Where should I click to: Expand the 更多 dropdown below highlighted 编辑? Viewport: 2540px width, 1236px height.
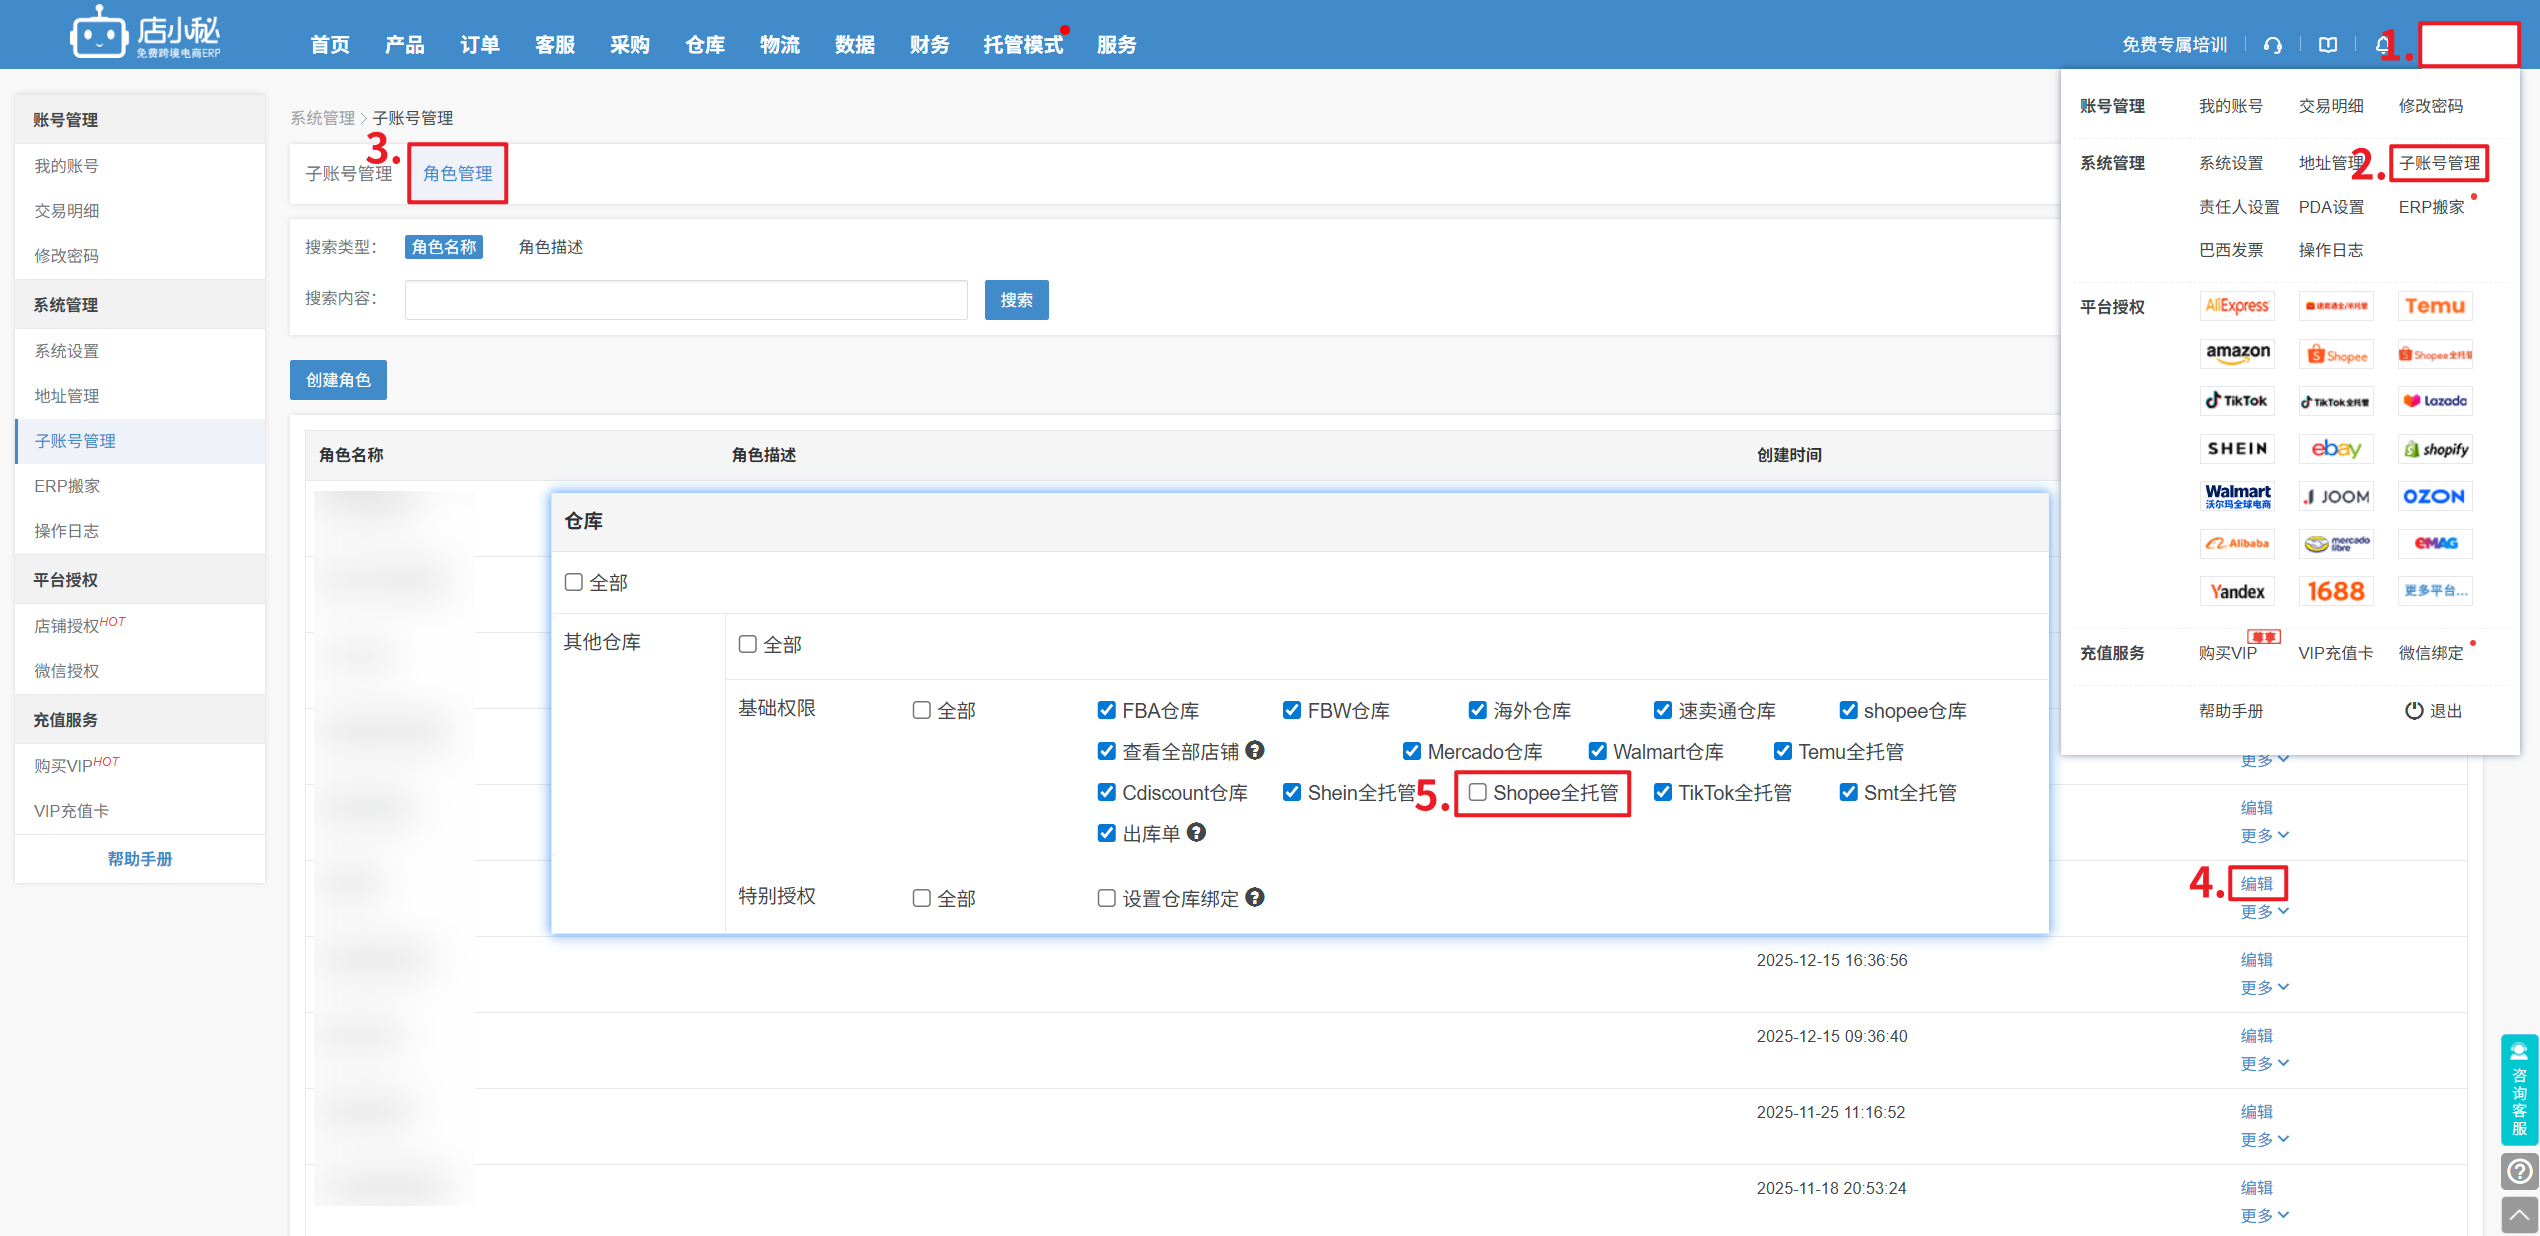click(x=2264, y=911)
